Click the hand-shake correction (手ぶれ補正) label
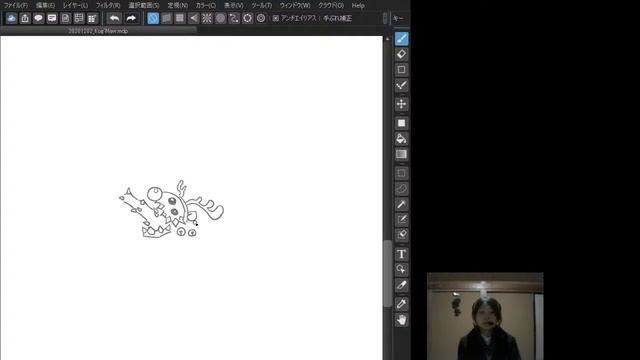The width and height of the screenshot is (640, 360). coord(338,18)
